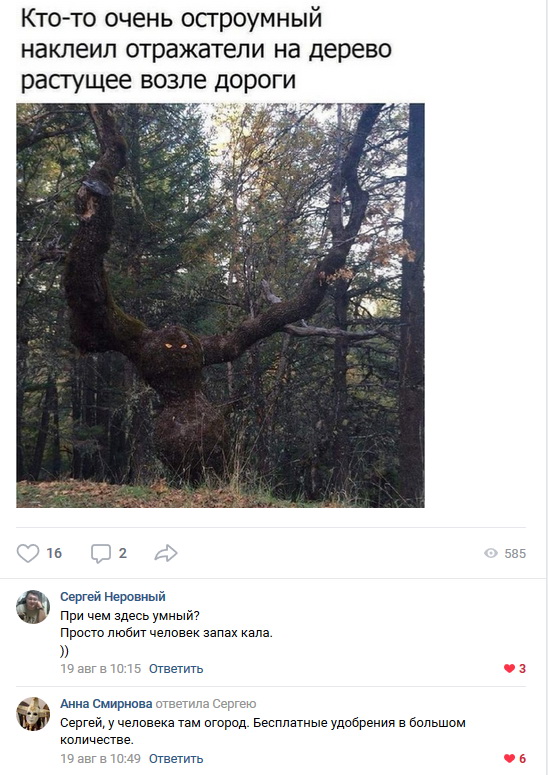Reply to Анна's comment with Ответить
This screenshot has height=775, width=548.
tap(176, 758)
